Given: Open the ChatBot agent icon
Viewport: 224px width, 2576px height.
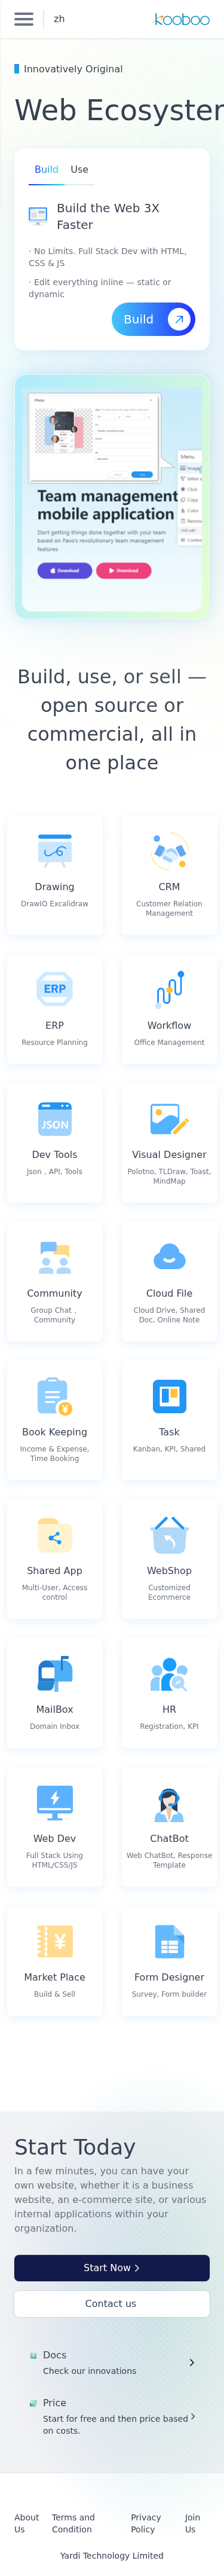Looking at the screenshot, I should click(x=169, y=1802).
